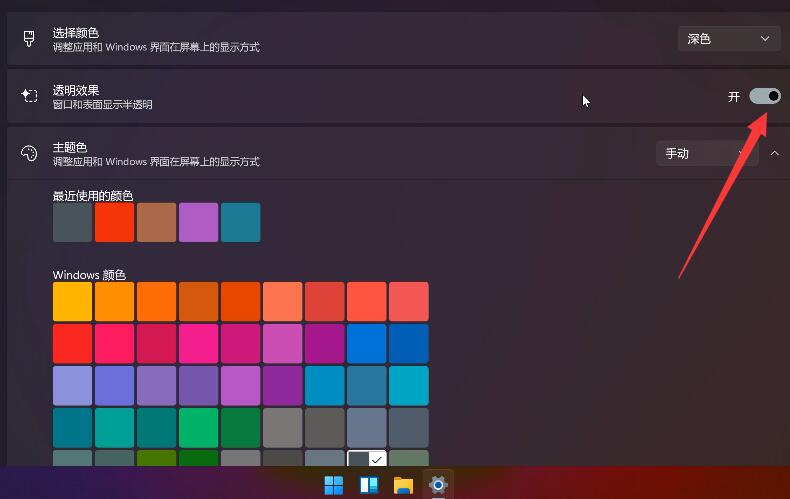
Task: Select the bright cyan turquoise swatch ending third row
Action: point(409,386)
